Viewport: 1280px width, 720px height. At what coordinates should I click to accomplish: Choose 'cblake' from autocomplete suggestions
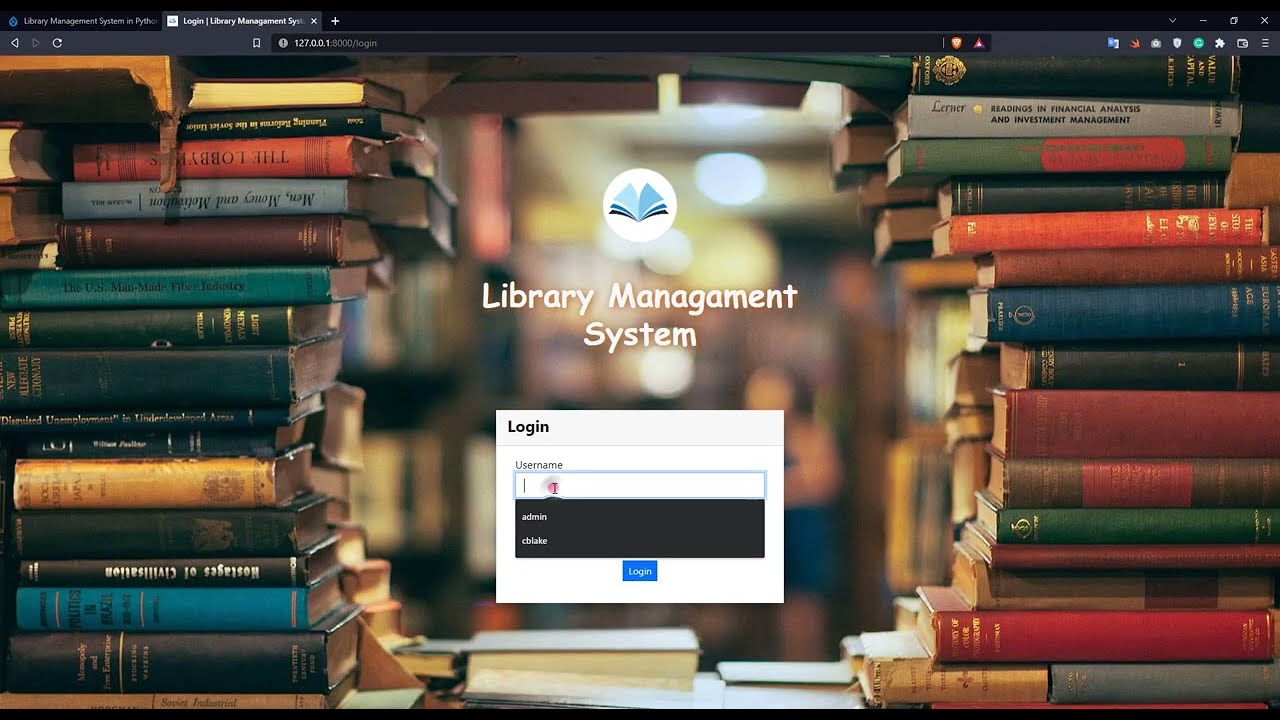click(x=640, y=541)
